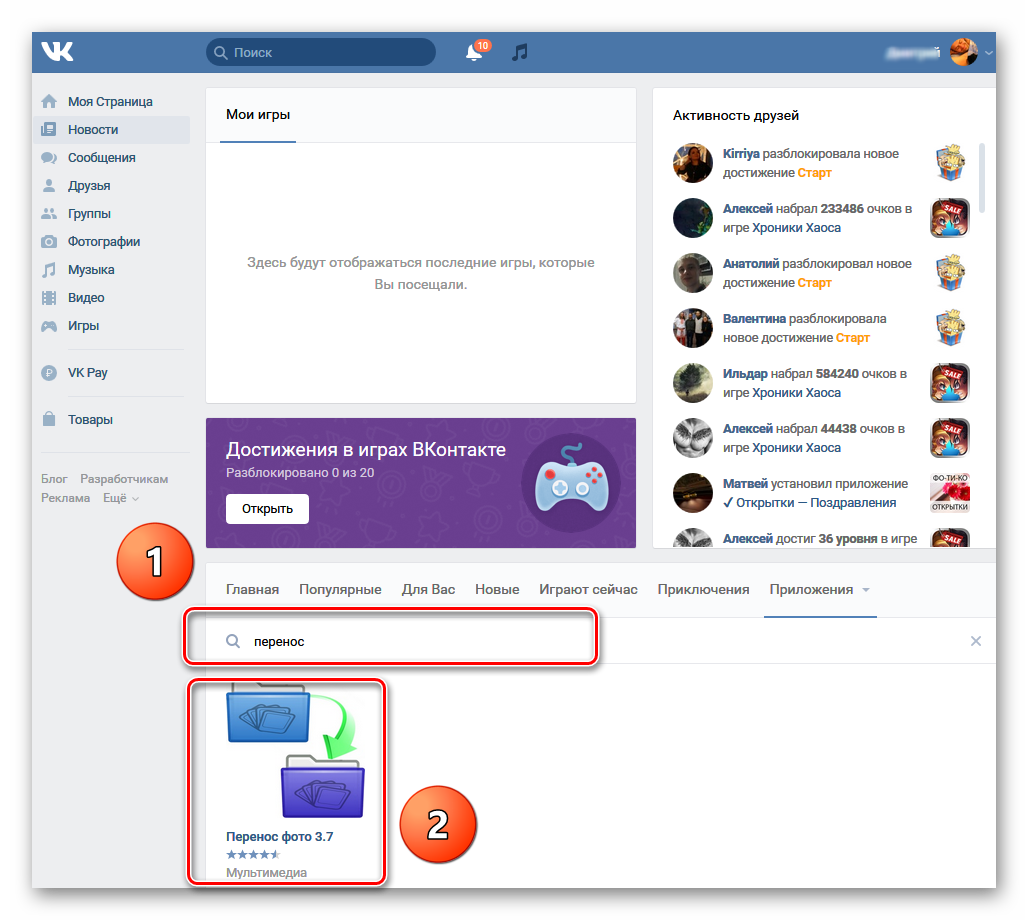Switch to Приключения tab
Image resolution: width=1028 pixels, height=920 pixels.
(703, 590)
